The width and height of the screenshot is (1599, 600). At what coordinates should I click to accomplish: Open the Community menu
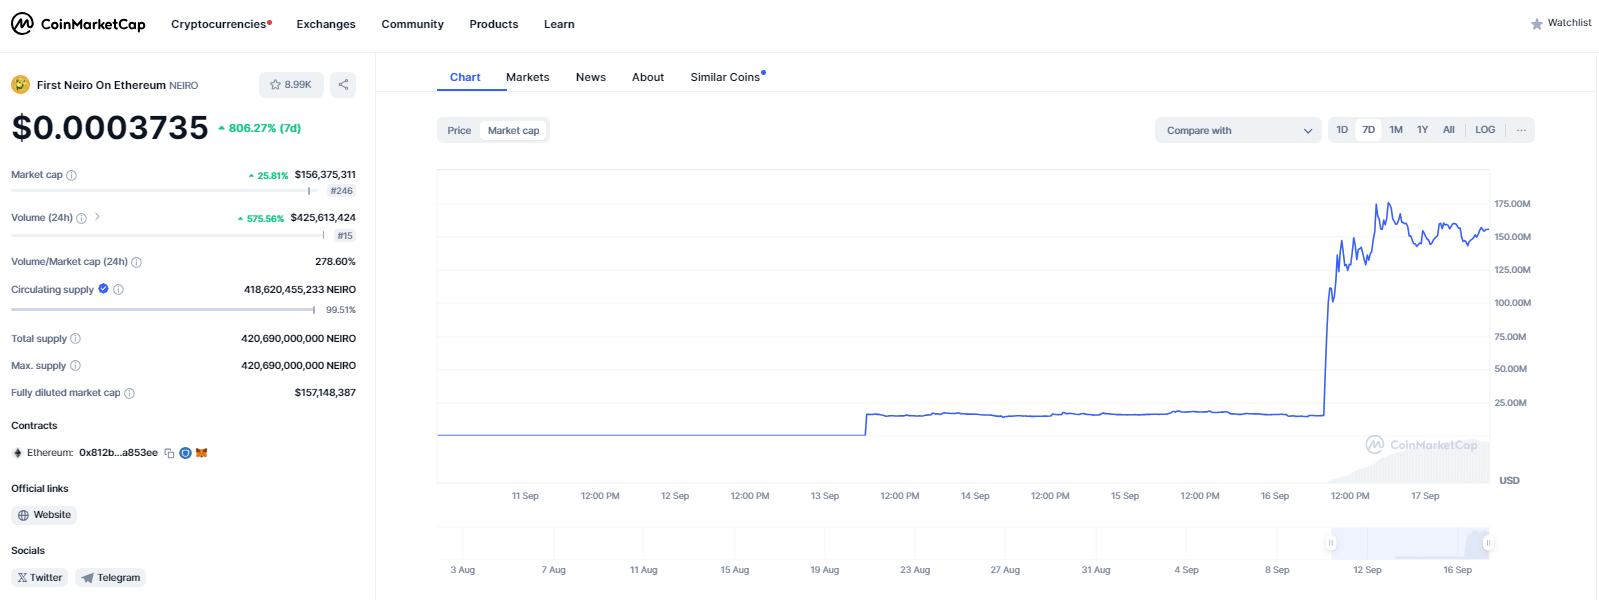[412, 24]
